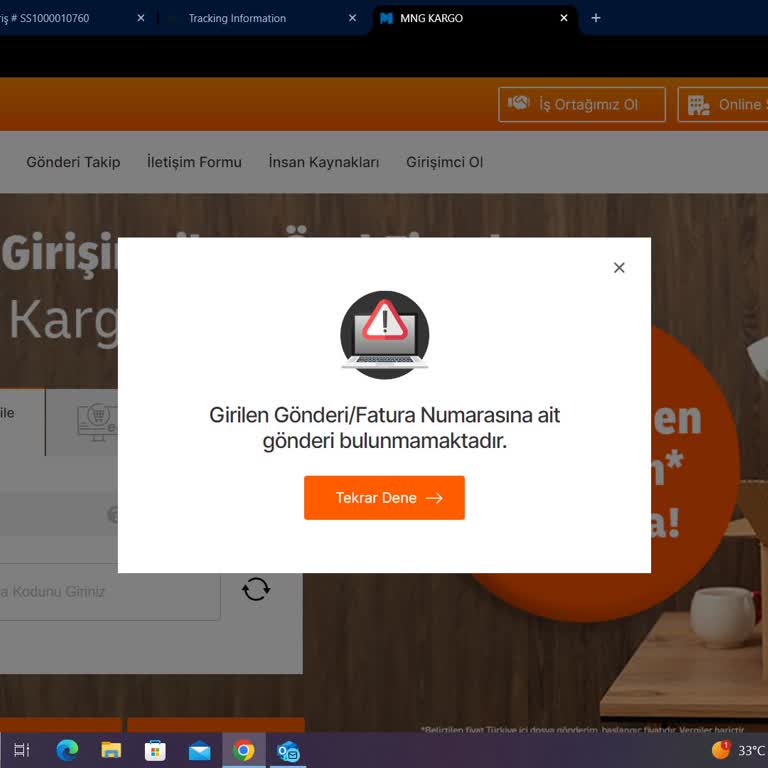Screen dimensions: 768x768
Task: Click the warning laptop icon in dialog
Action: tap(384, 335)
